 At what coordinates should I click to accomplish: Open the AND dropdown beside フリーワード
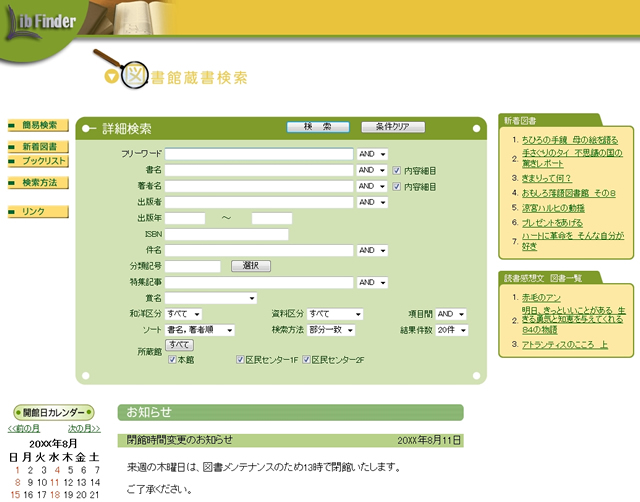tap(372, 155)
